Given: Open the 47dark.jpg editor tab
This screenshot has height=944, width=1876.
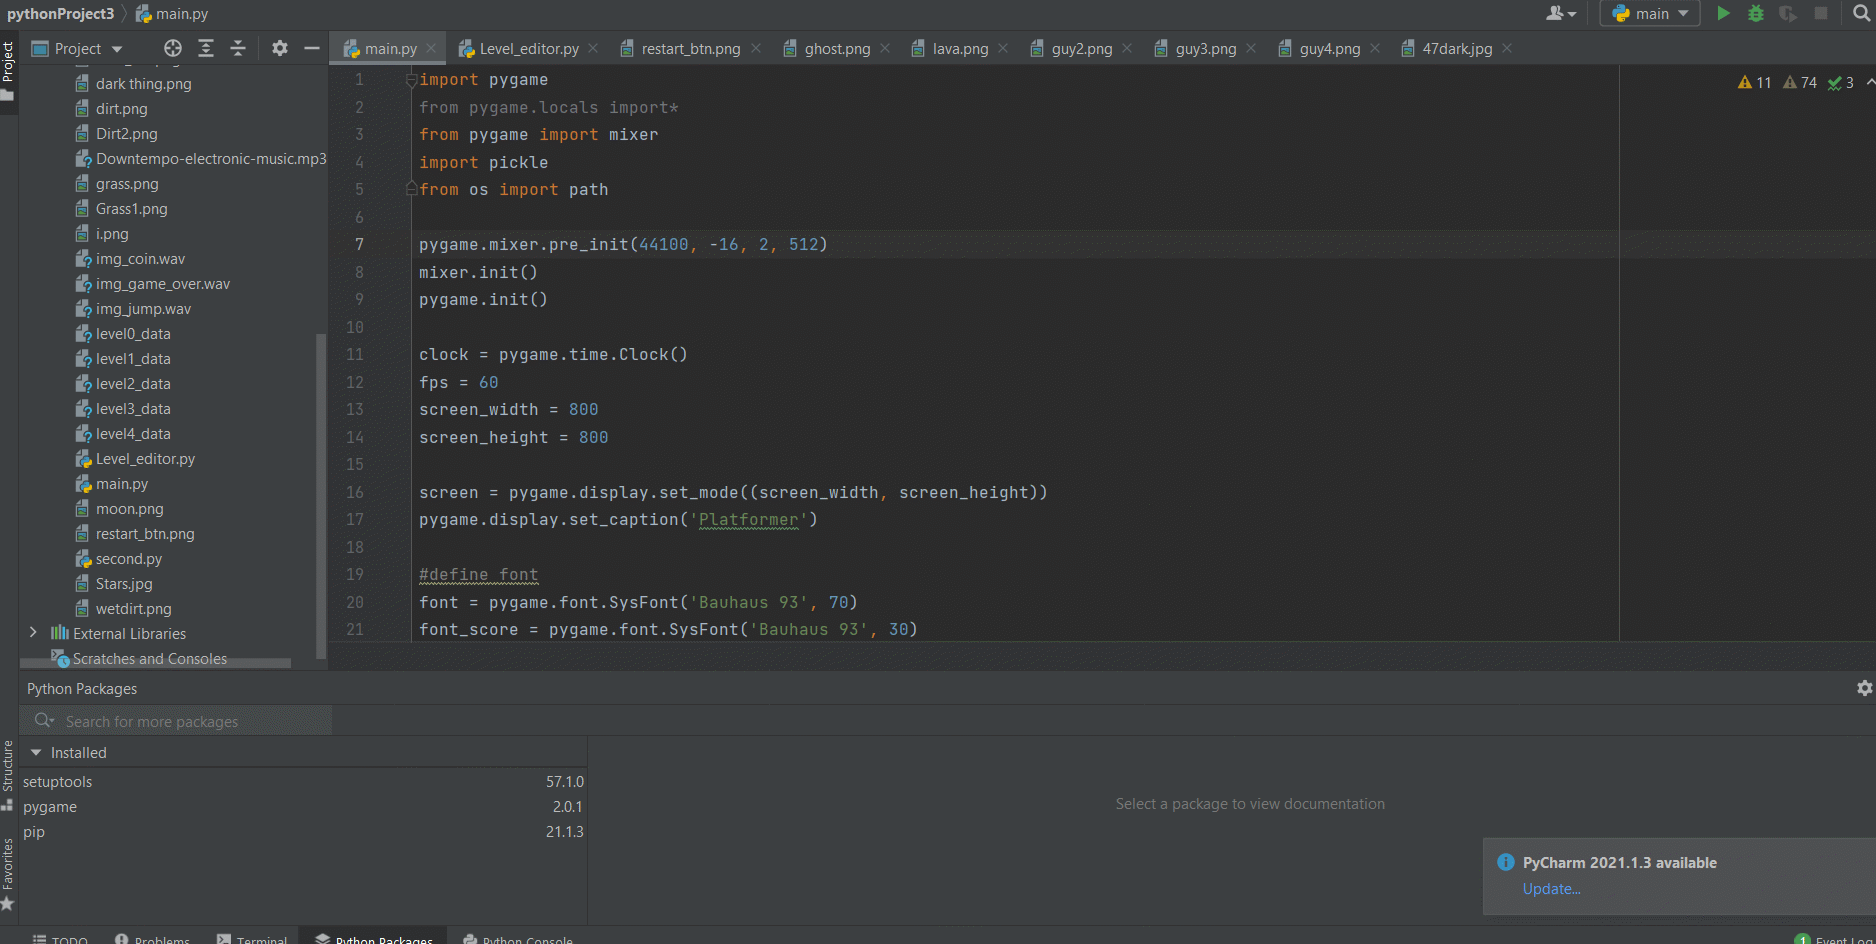Looking at the screenshot, I should click(1457, 48).
